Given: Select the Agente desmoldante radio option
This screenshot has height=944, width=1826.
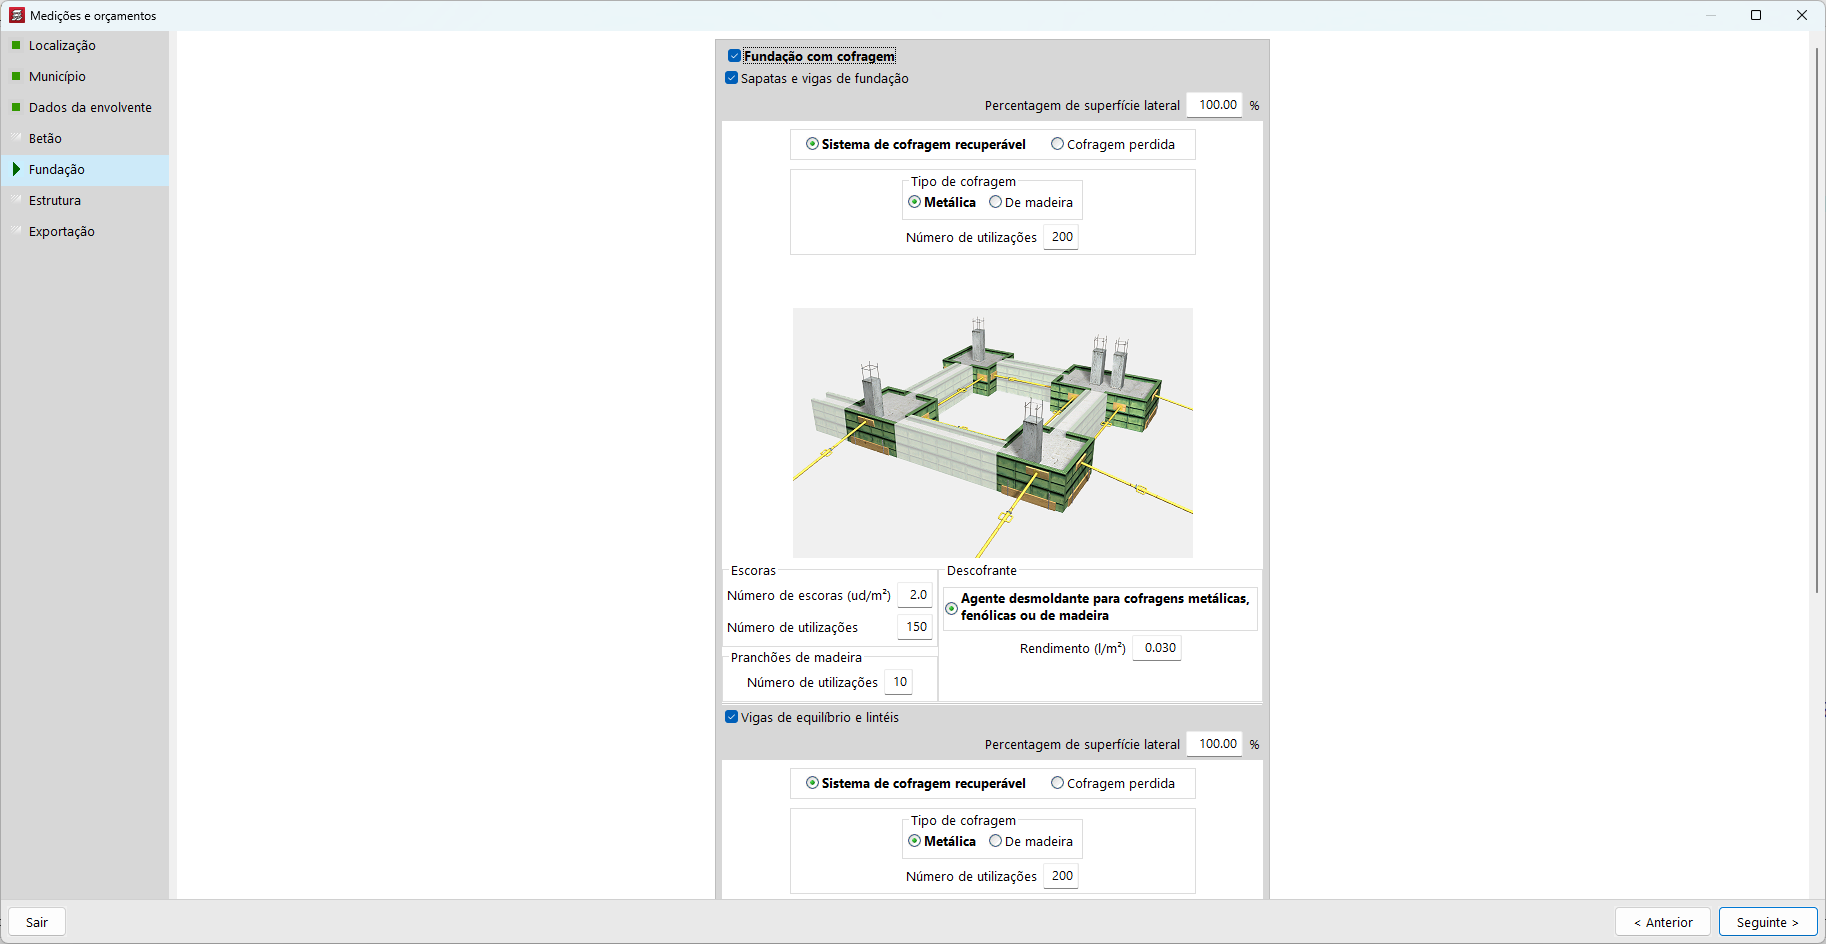Looking at the screenshot, I should pyautogui.click(x=951, y=608).
